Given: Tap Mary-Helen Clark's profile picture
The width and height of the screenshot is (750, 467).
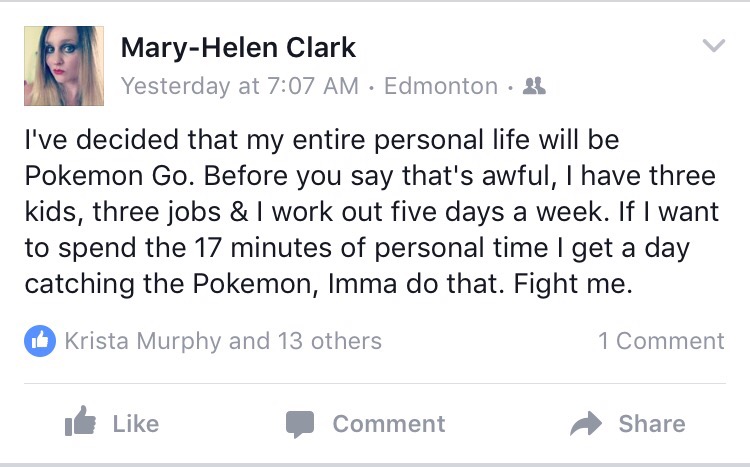Looking at the screenshot, I should pyautogui.click(x=64, y=66).
